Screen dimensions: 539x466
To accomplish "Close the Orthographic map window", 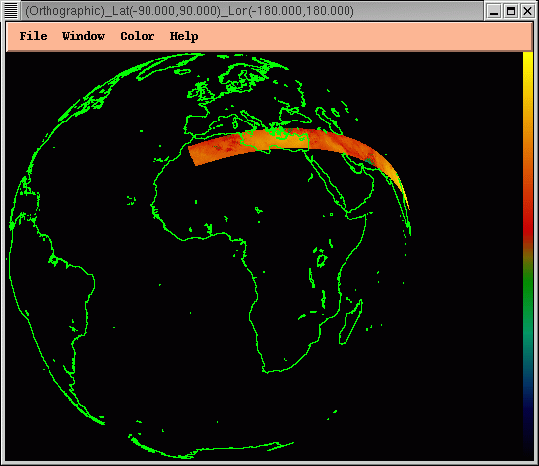I will [x=527, y=11].
